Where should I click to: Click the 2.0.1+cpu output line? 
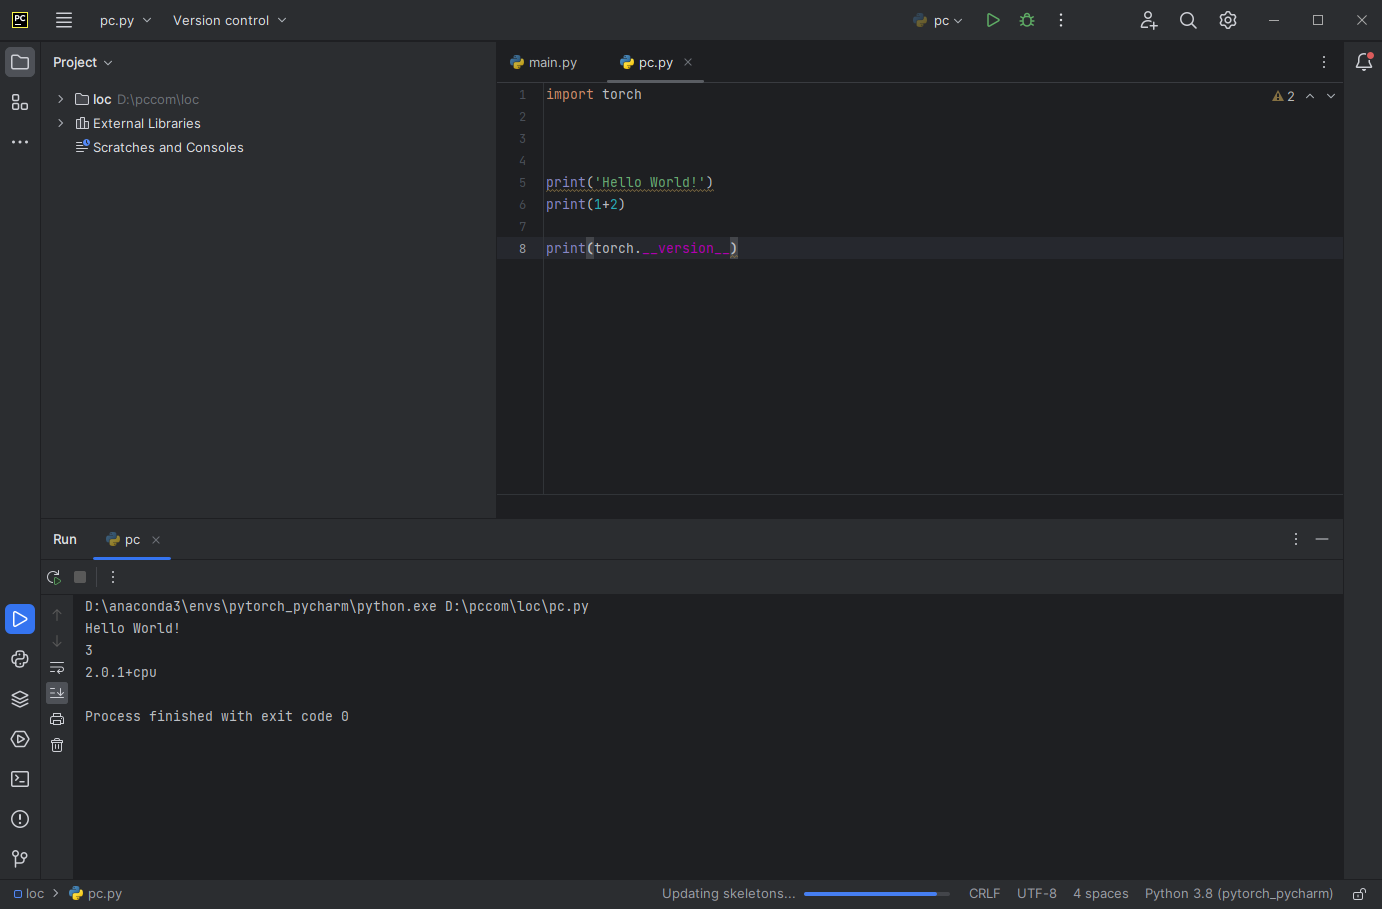point(121,673)
